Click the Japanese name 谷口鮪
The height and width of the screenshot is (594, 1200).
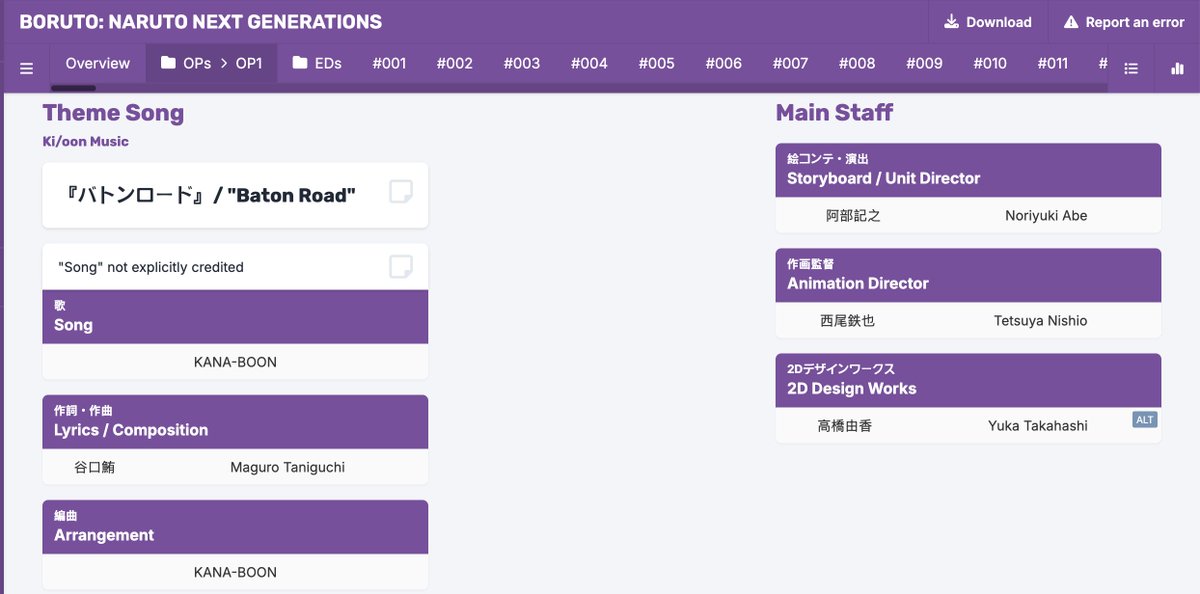(x=94, y=467)
